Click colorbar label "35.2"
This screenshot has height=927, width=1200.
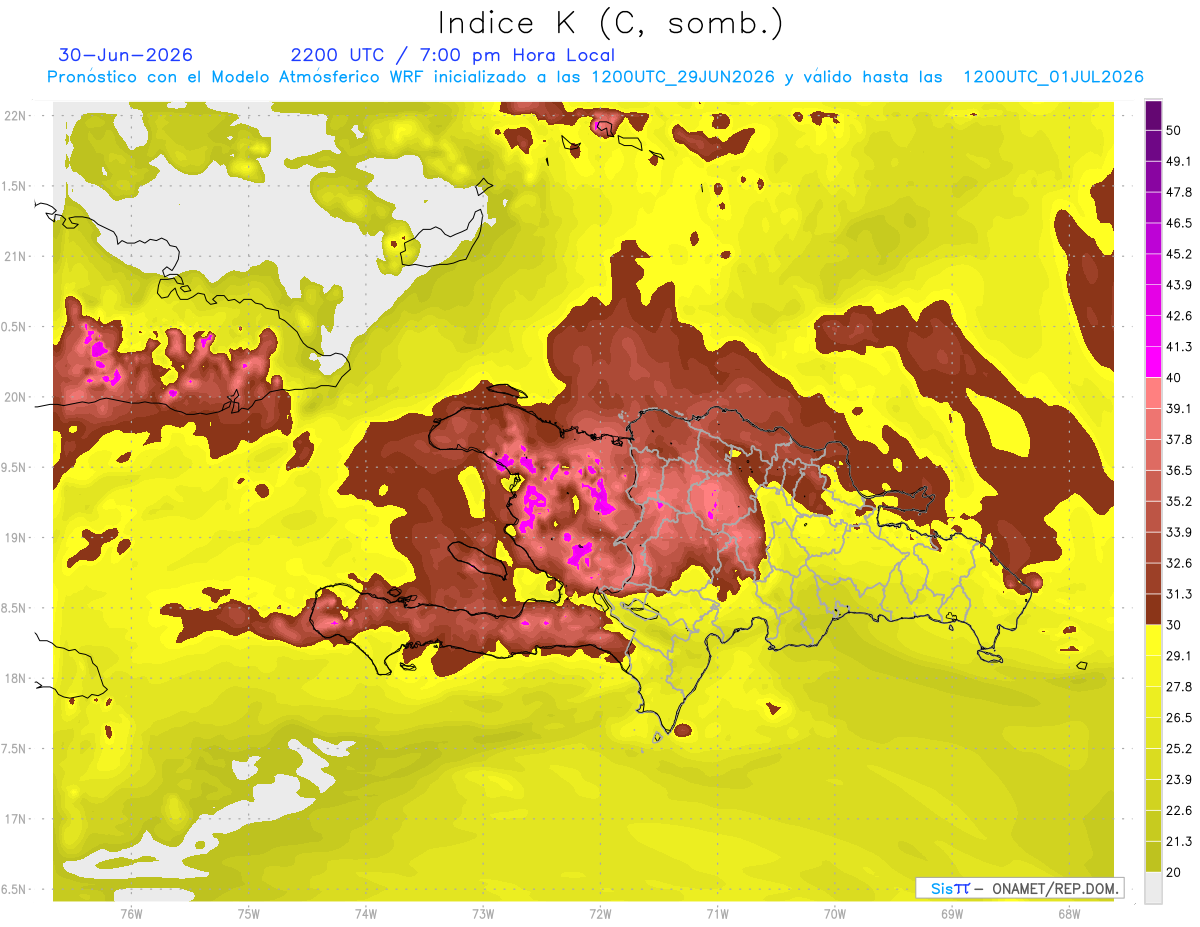tap(1179, 501)
